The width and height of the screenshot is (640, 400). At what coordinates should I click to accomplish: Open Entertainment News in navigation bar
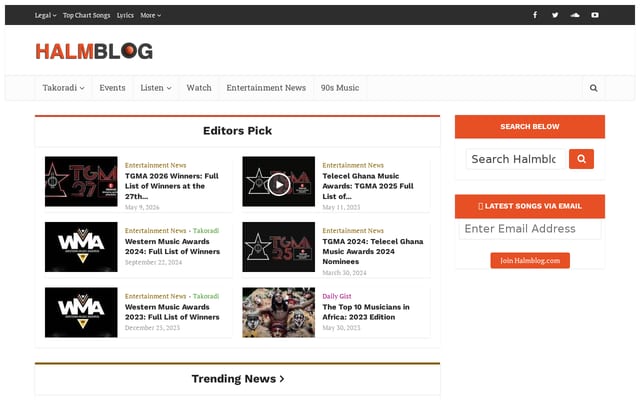click(x=266, y=88)
